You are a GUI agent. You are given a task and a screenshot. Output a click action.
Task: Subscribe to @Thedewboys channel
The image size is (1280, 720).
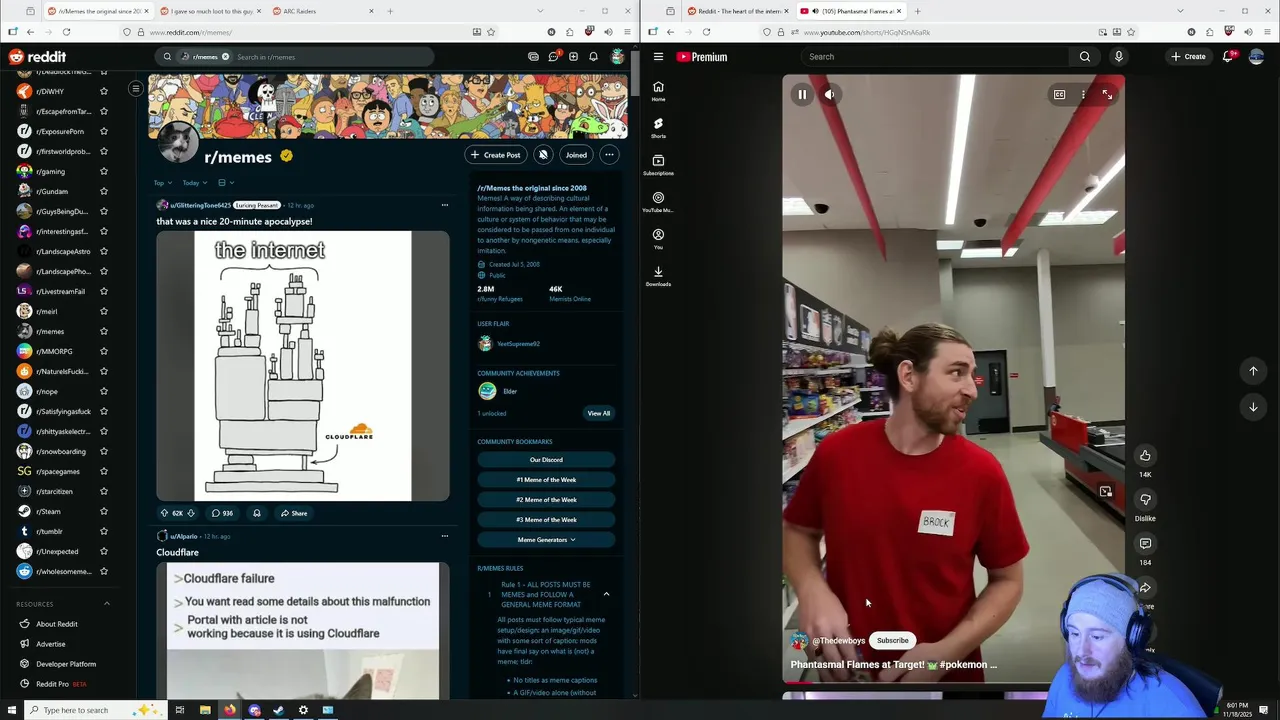893,641
